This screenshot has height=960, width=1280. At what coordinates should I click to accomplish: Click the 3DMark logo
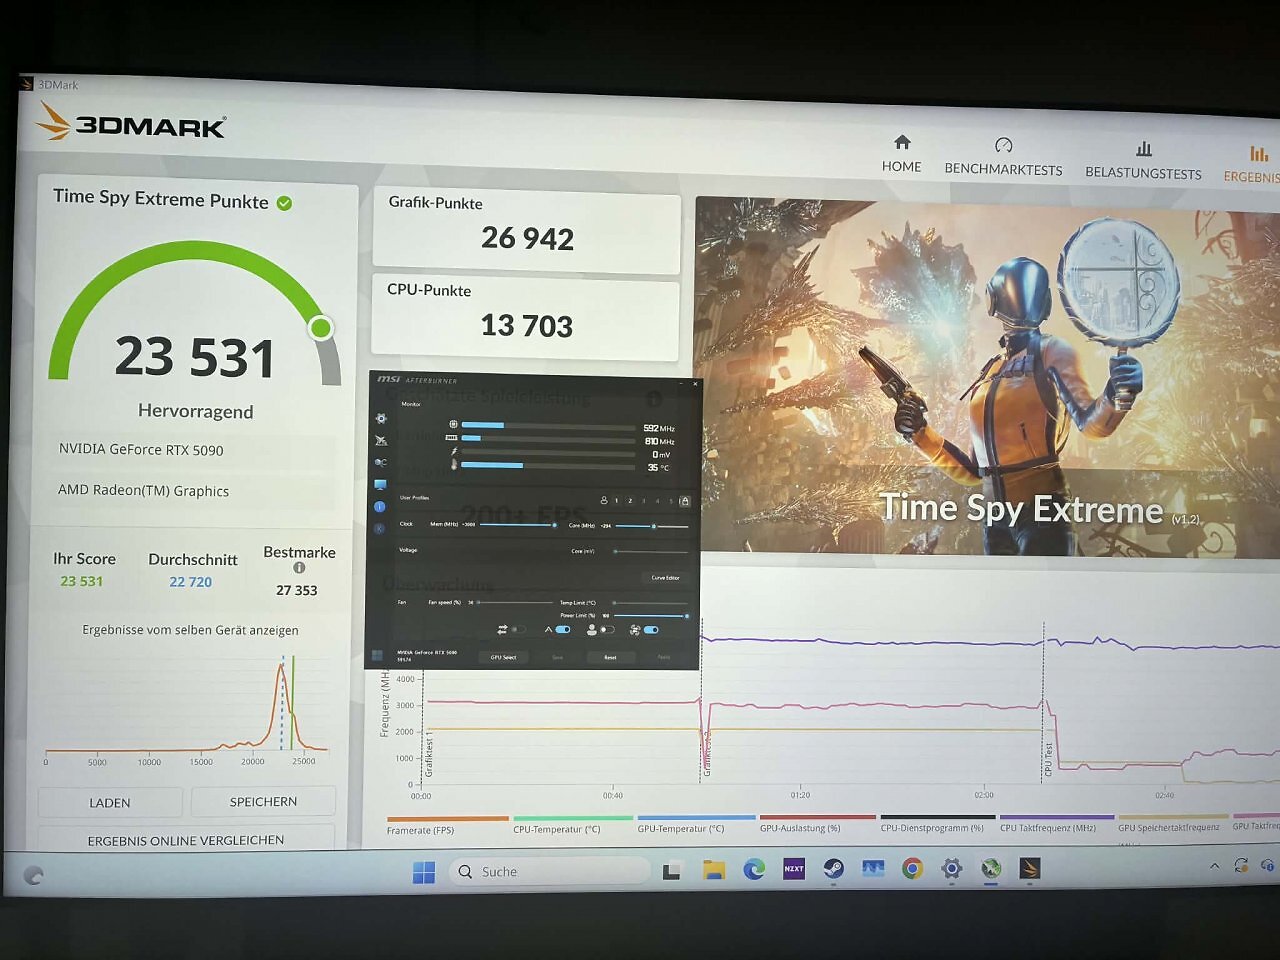(131, 123)
